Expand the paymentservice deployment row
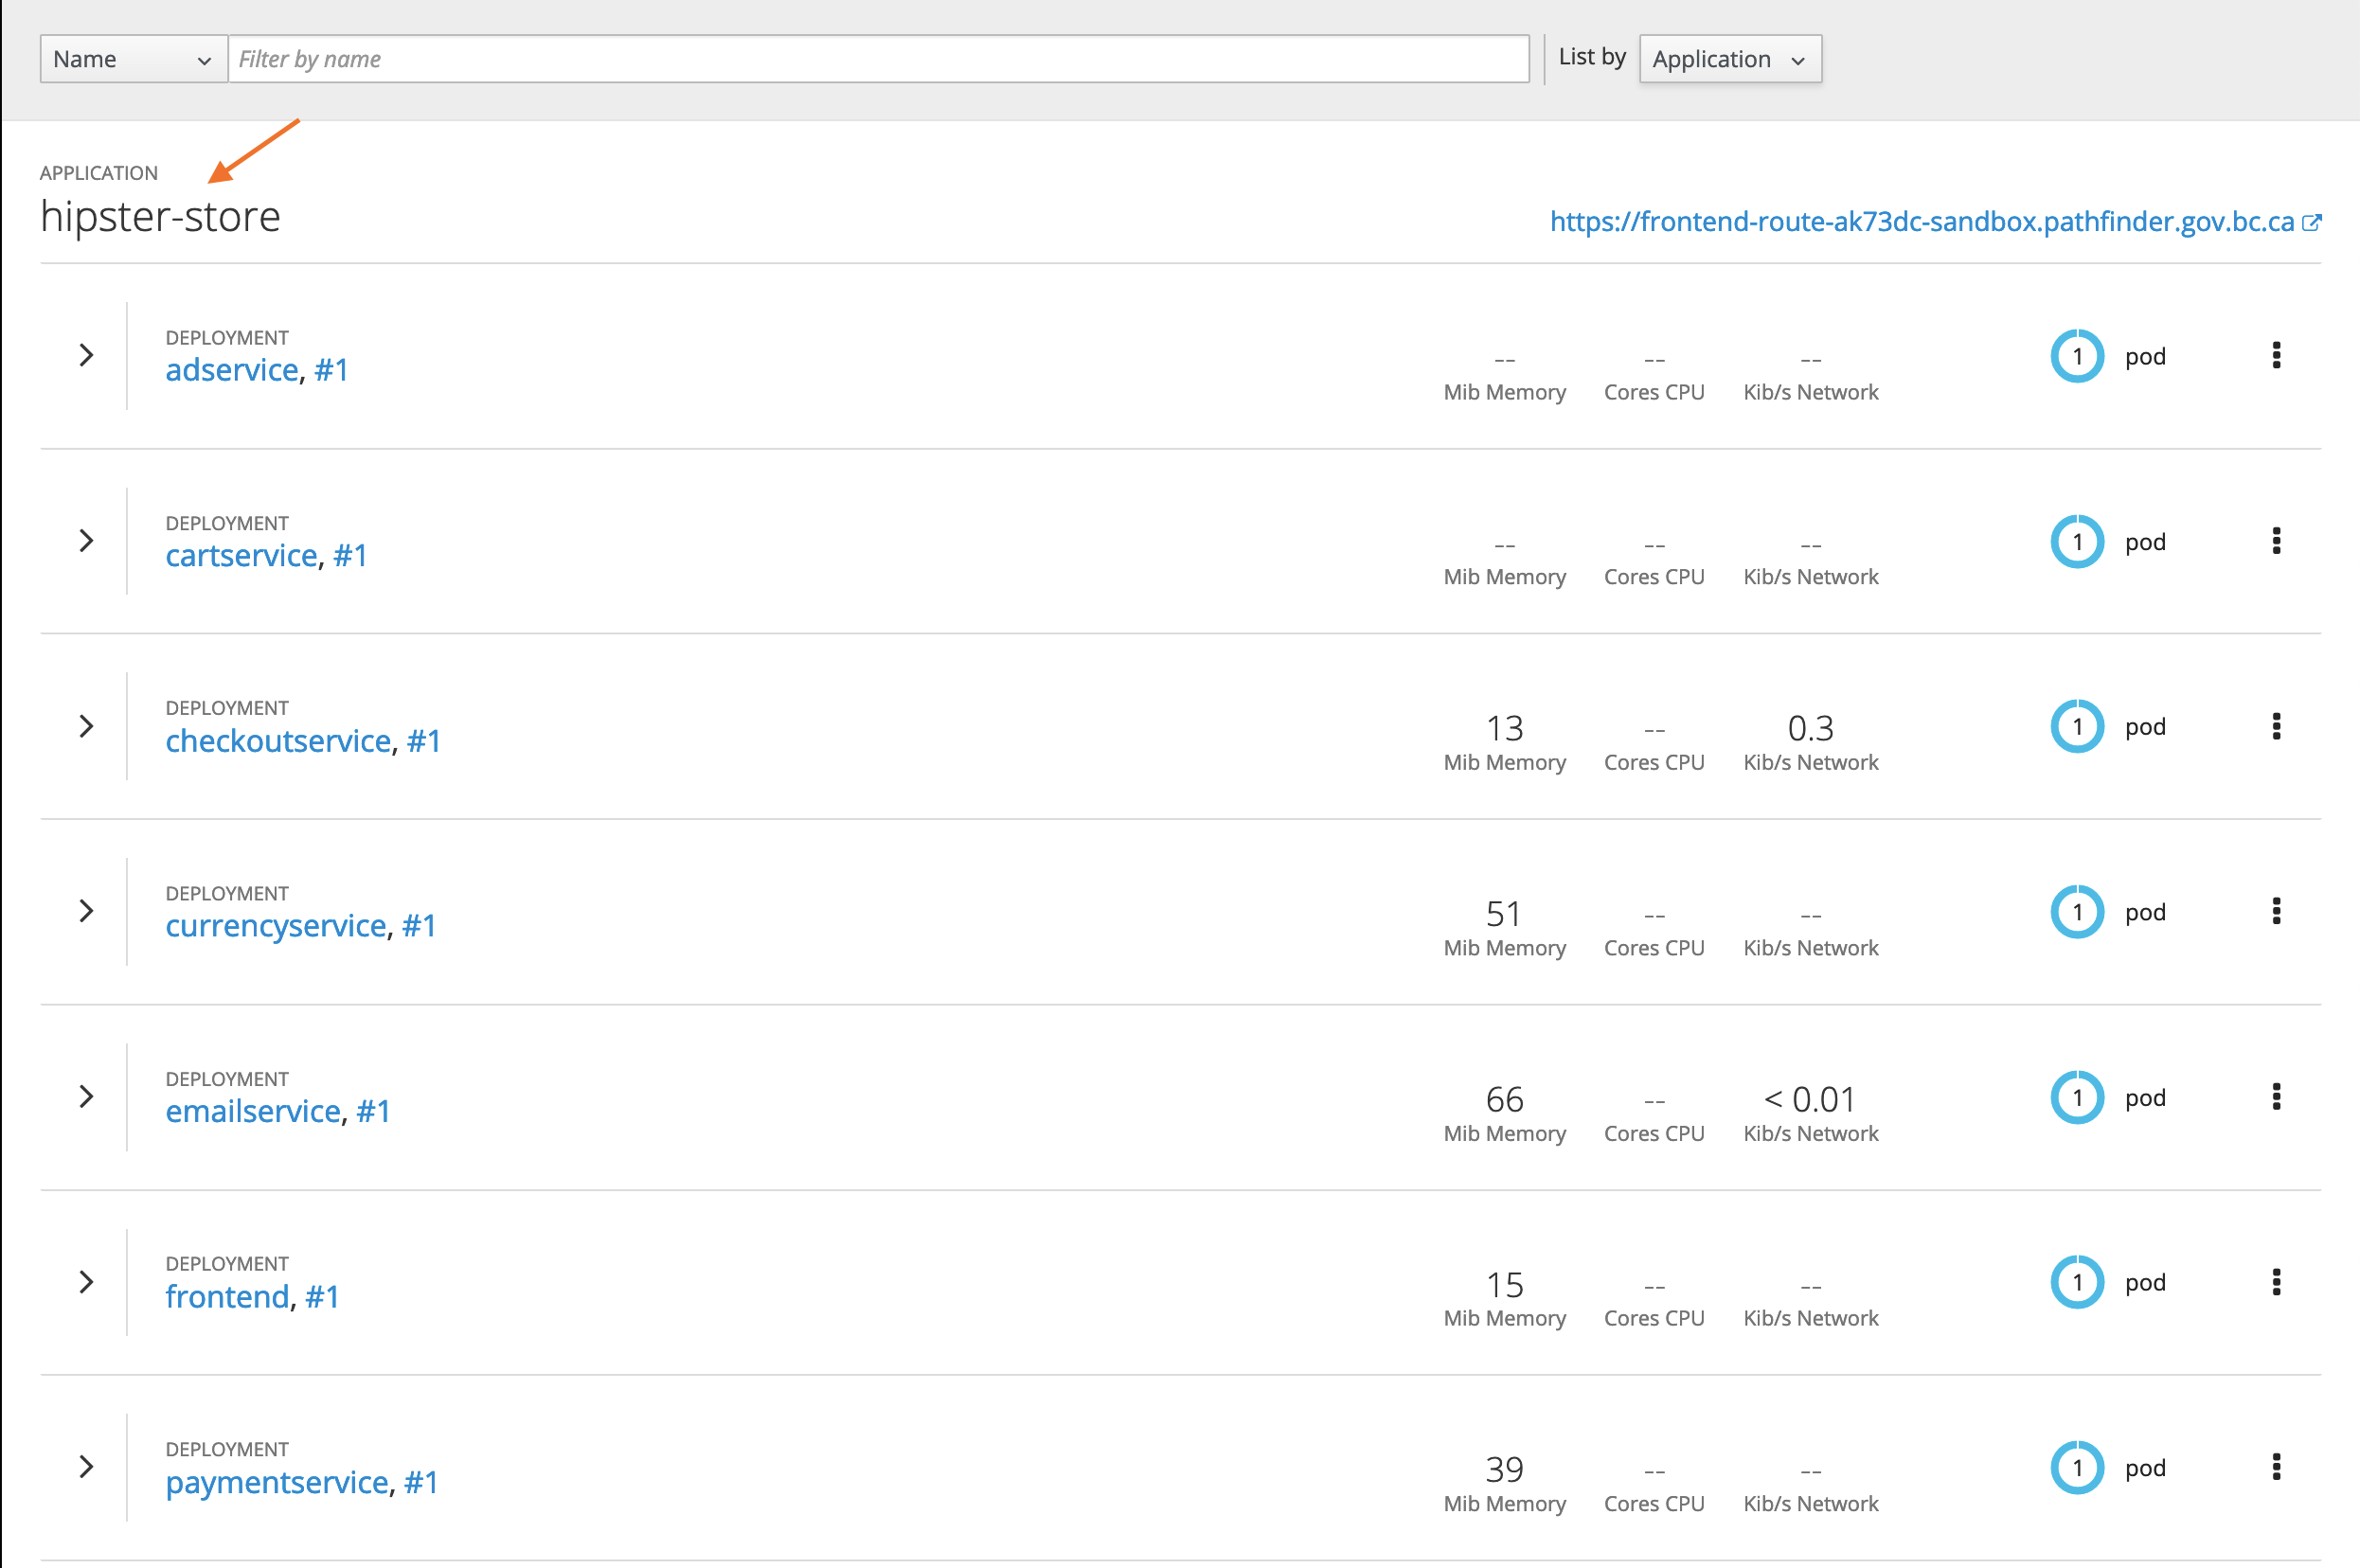 click(86, 1467)
